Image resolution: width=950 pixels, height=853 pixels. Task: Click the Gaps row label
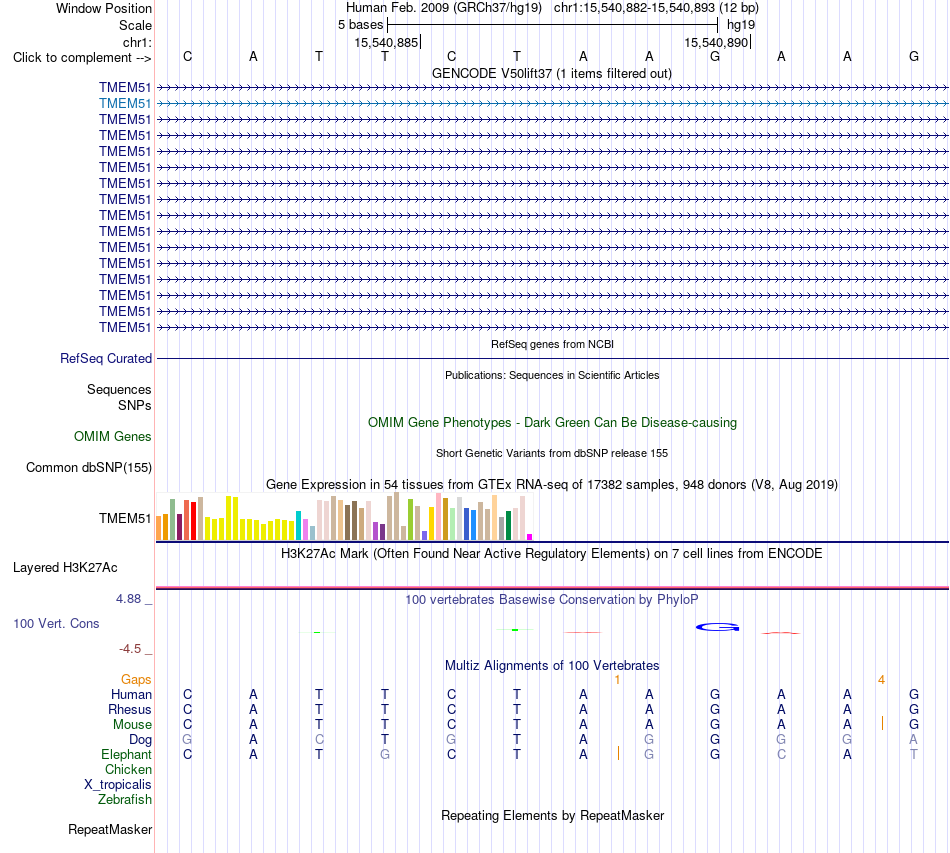136,680
